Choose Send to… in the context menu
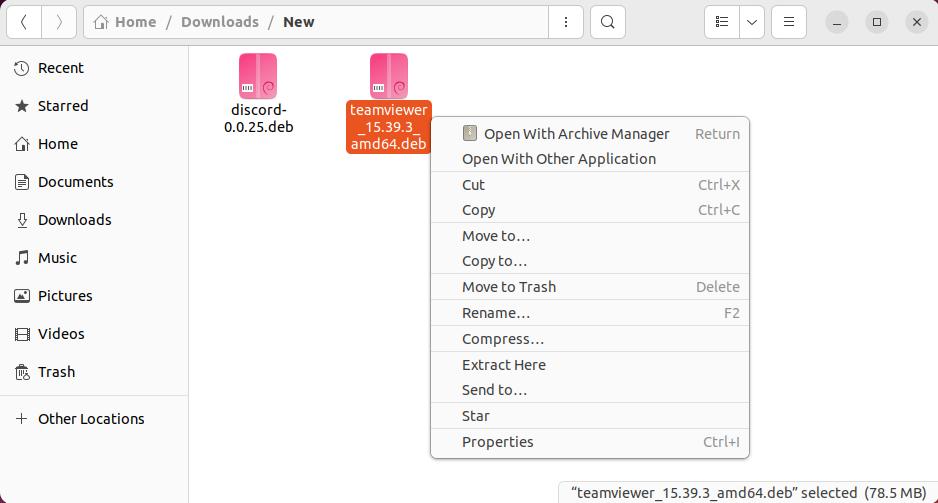Image resolution: width=938 pixels, height=503 pixels. pos(590,390)
